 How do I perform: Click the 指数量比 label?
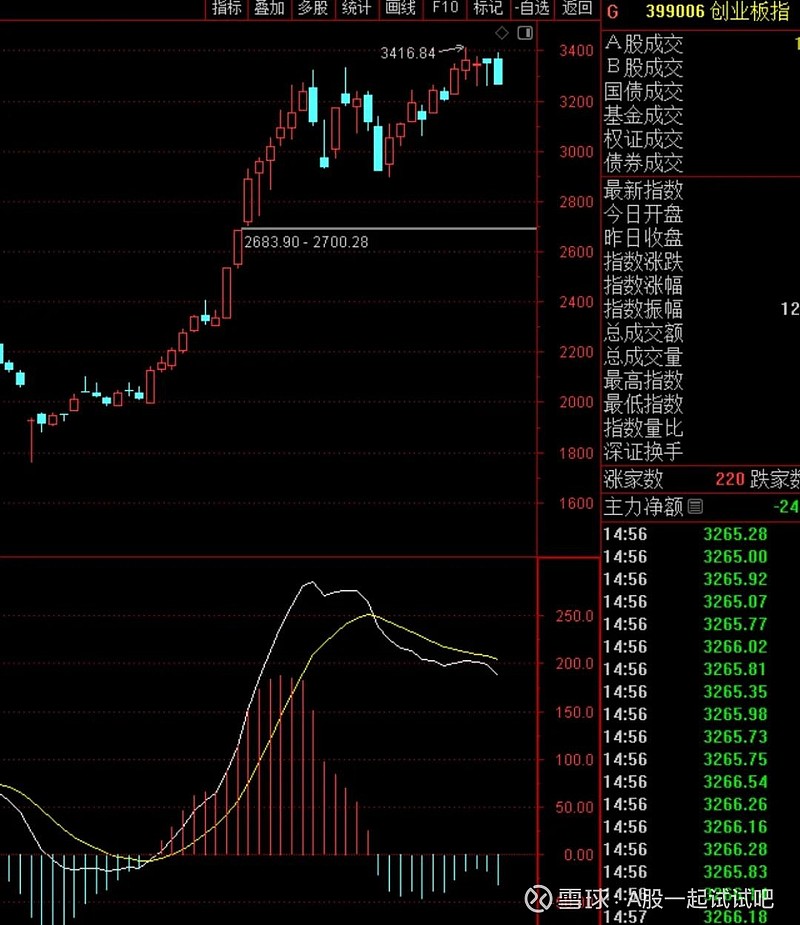[x=643, y=428]
